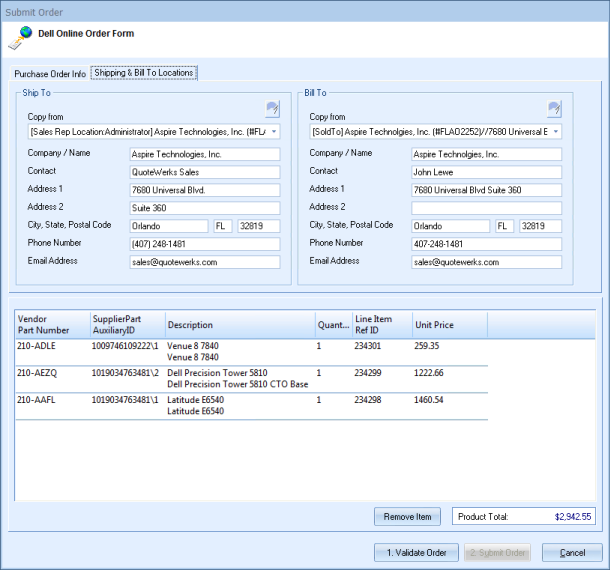Click Ship To Email Address field

[x=204, y=262]
